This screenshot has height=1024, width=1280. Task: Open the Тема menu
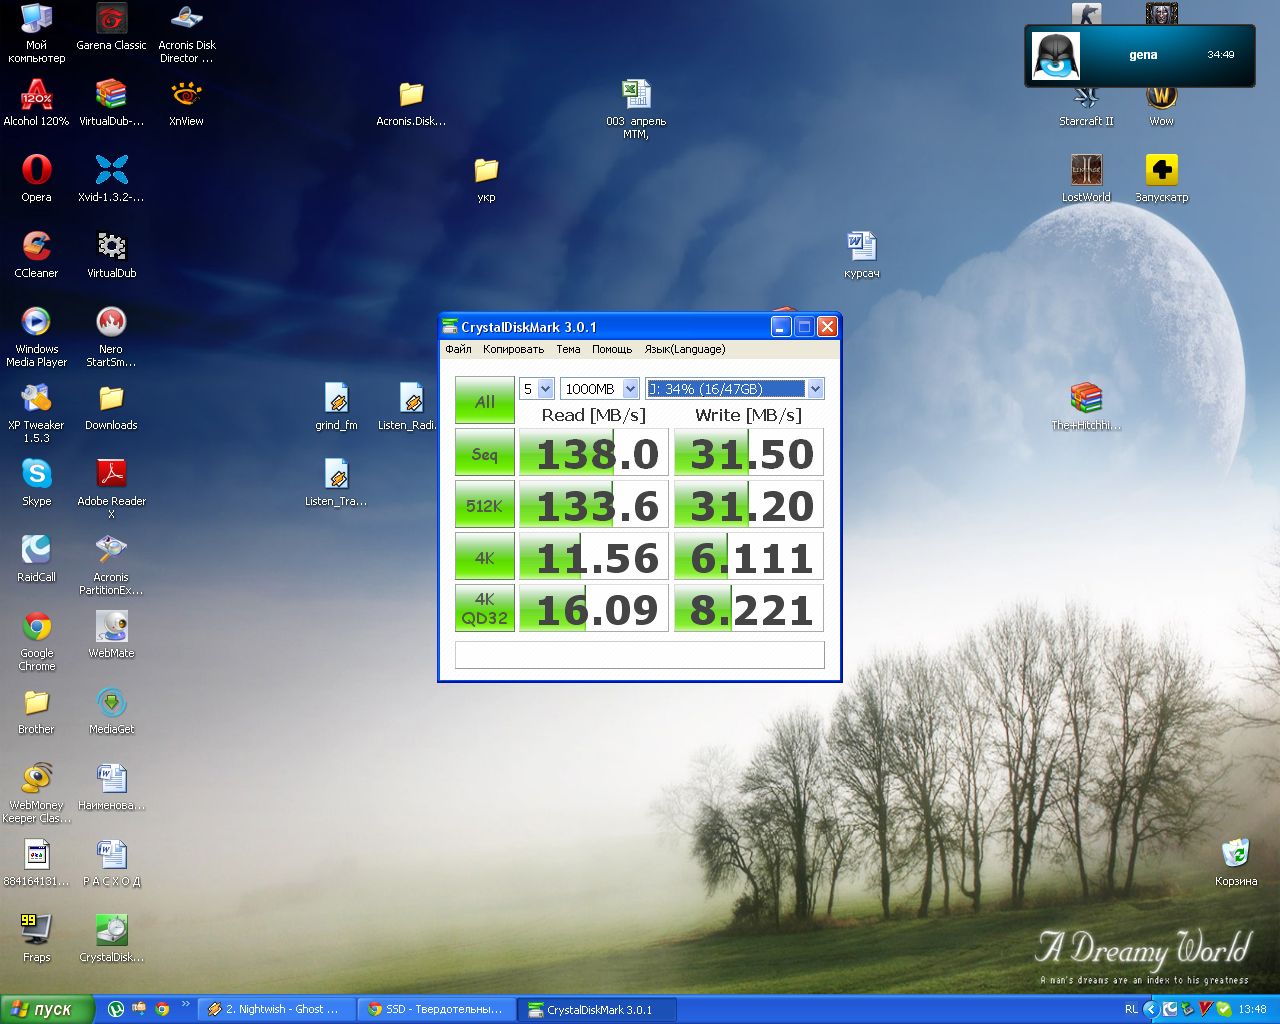568,349
